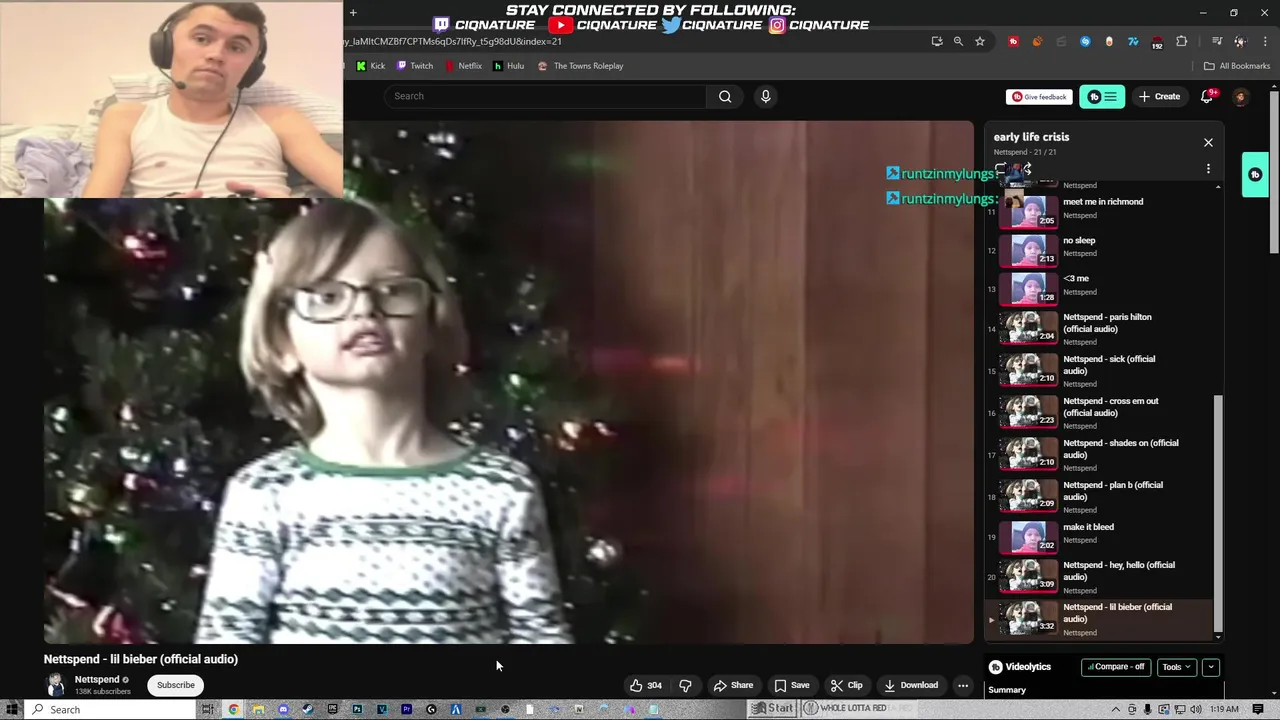Screen dimensions: 1280x720
Task: Open the Videolytics Tools dropdown
Action: pyautogui.click(x=1176, y=667)
